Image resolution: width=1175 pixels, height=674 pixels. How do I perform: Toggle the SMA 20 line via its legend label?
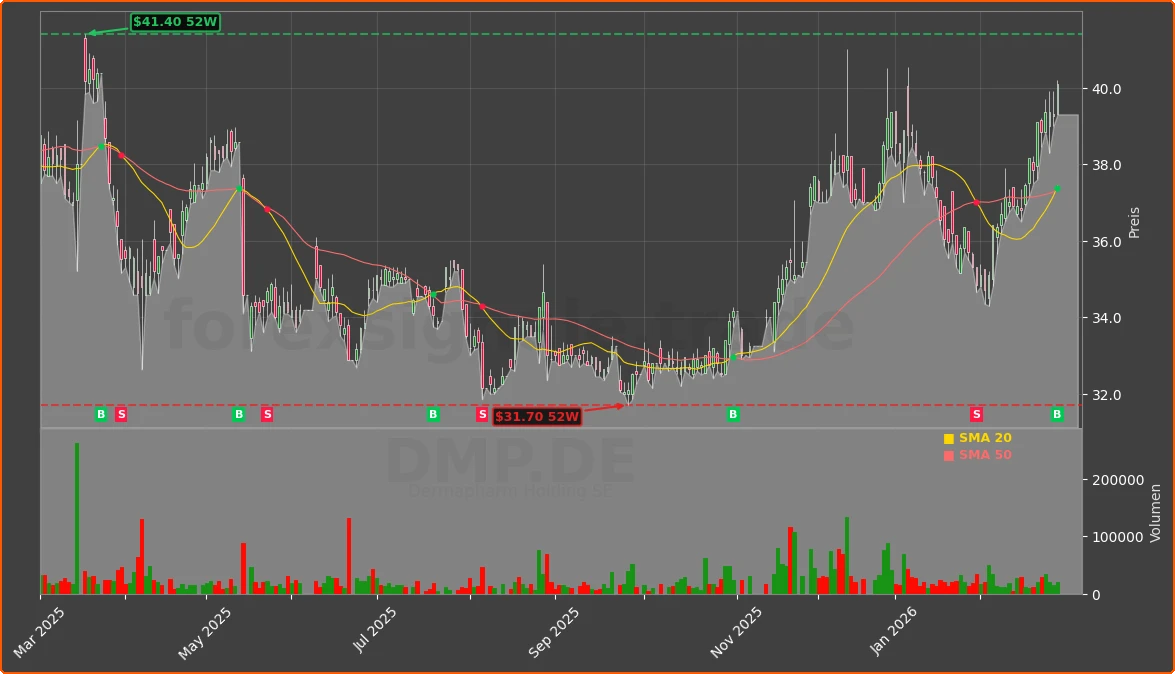click(984, 437)
